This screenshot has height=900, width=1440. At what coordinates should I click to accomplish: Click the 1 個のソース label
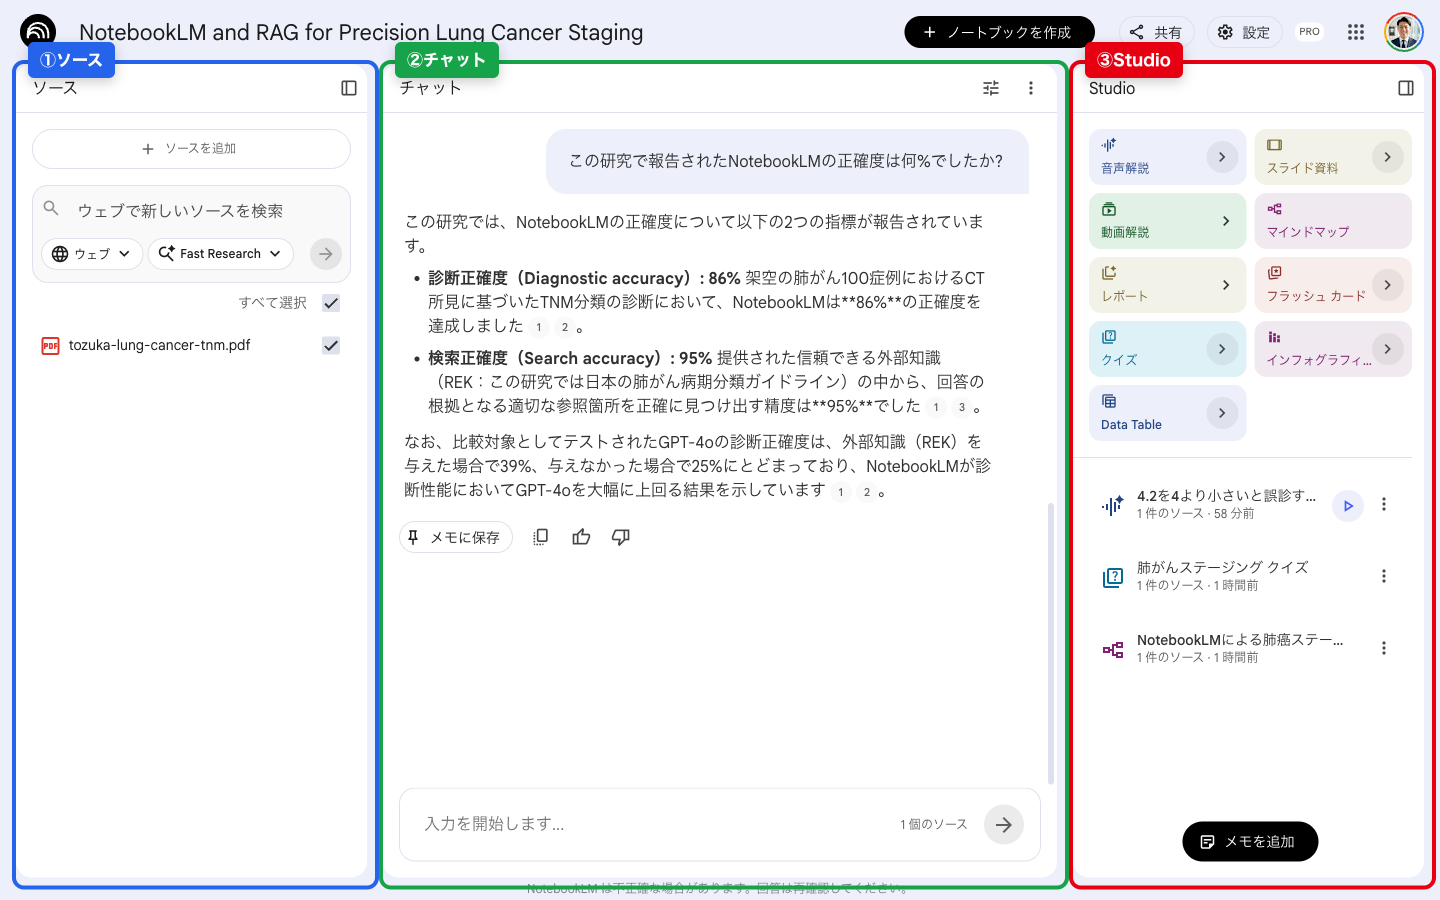[x=934, y=825]
